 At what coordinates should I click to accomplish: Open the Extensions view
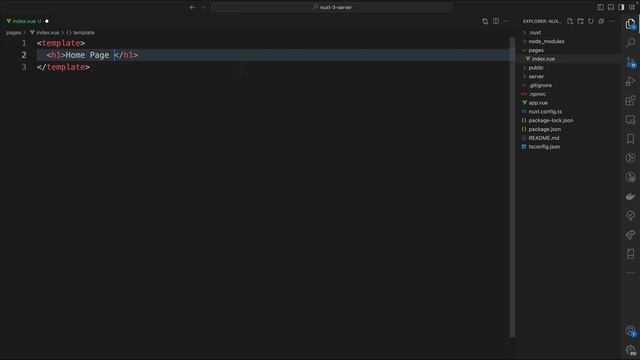(x=630, y=100)
